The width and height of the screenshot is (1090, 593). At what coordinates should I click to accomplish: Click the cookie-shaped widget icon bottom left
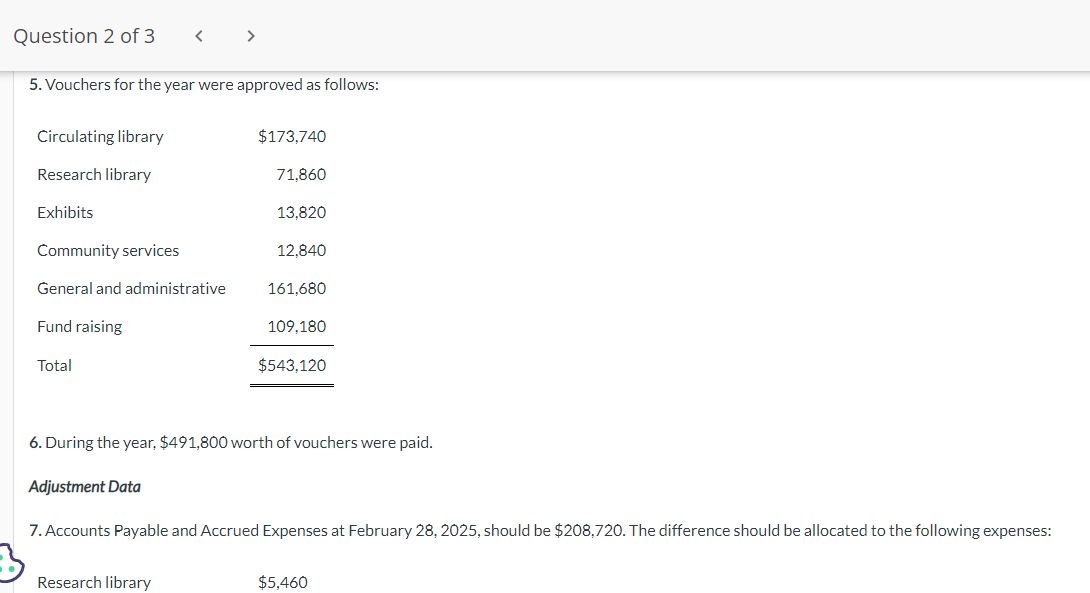[x=8, y=563]
